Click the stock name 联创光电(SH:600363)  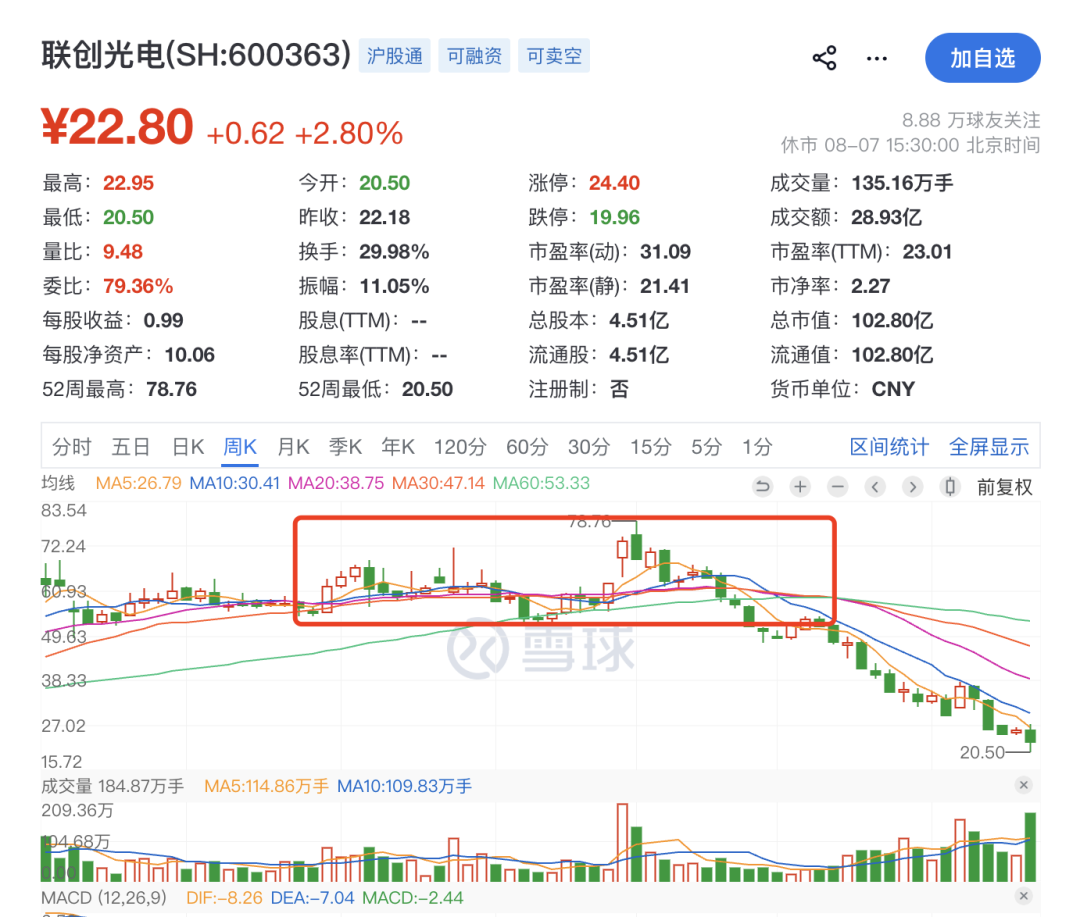coord(196,55)
